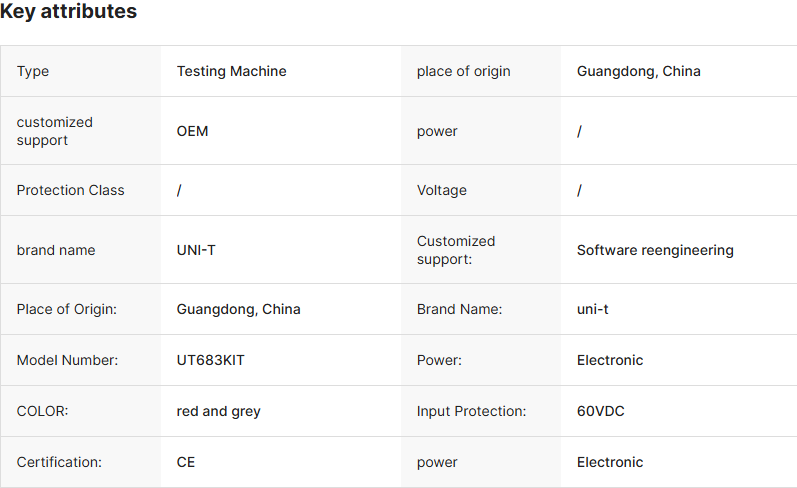Click the "Model Number:" label
The image size is (797, 488).
tap(67, 360)
